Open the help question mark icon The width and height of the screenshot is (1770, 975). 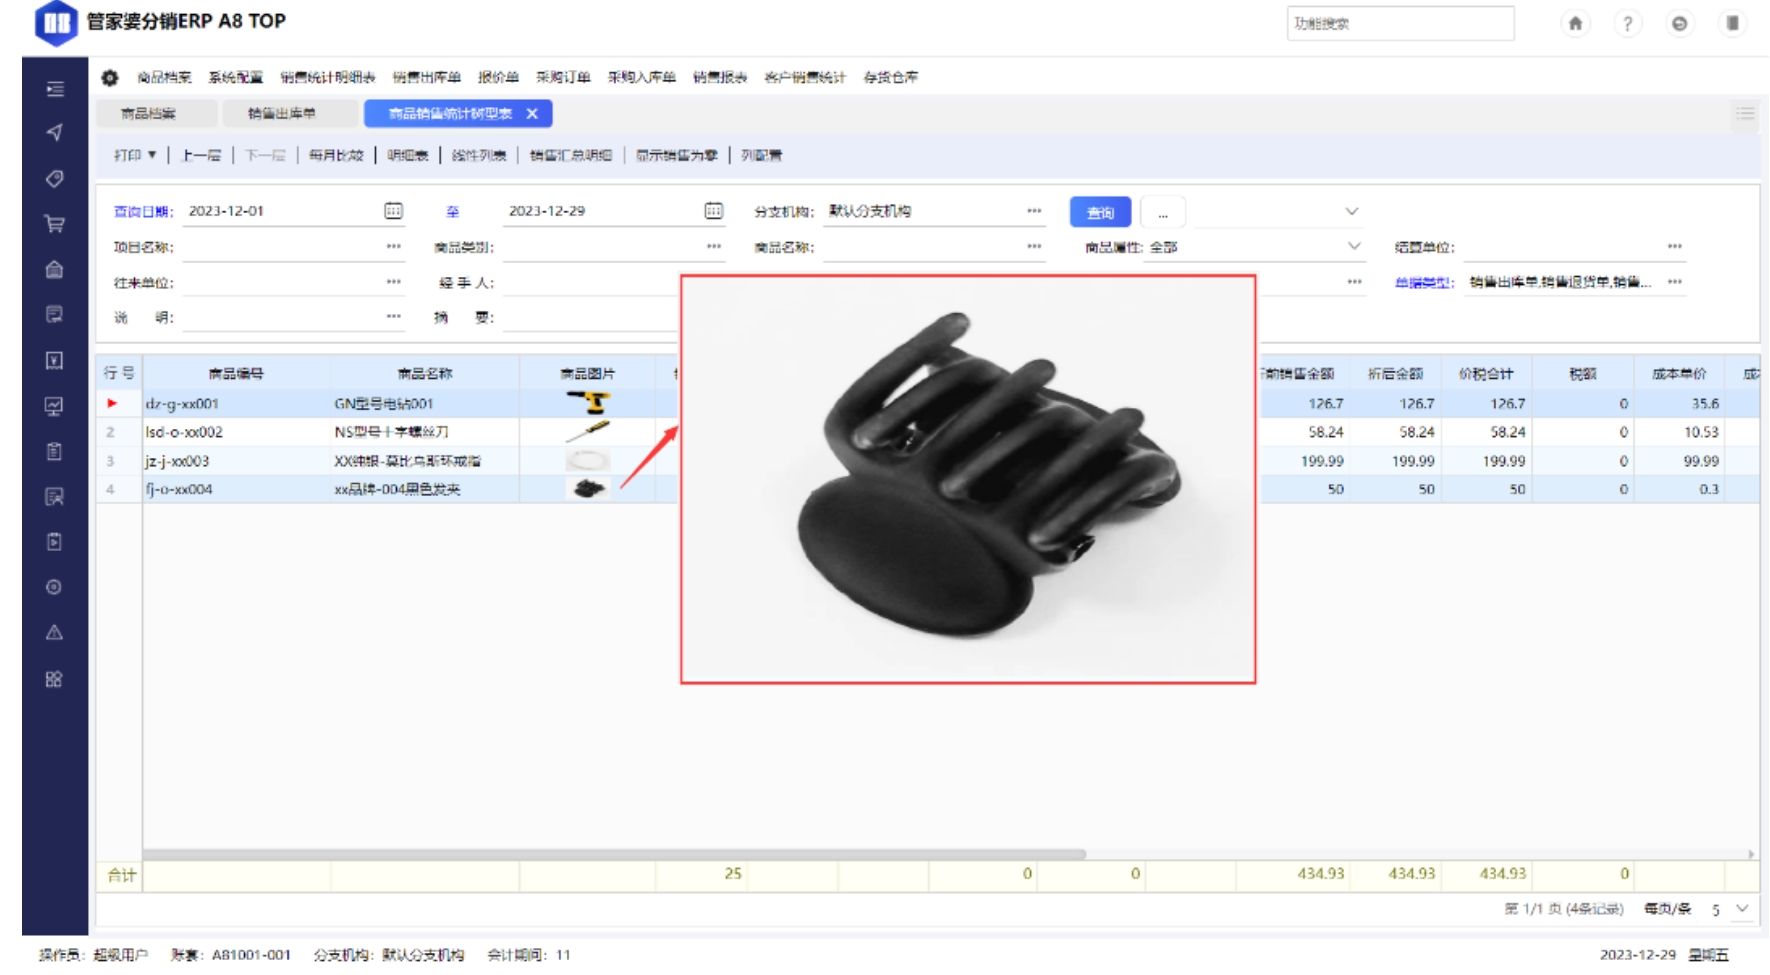(1627, 23)
